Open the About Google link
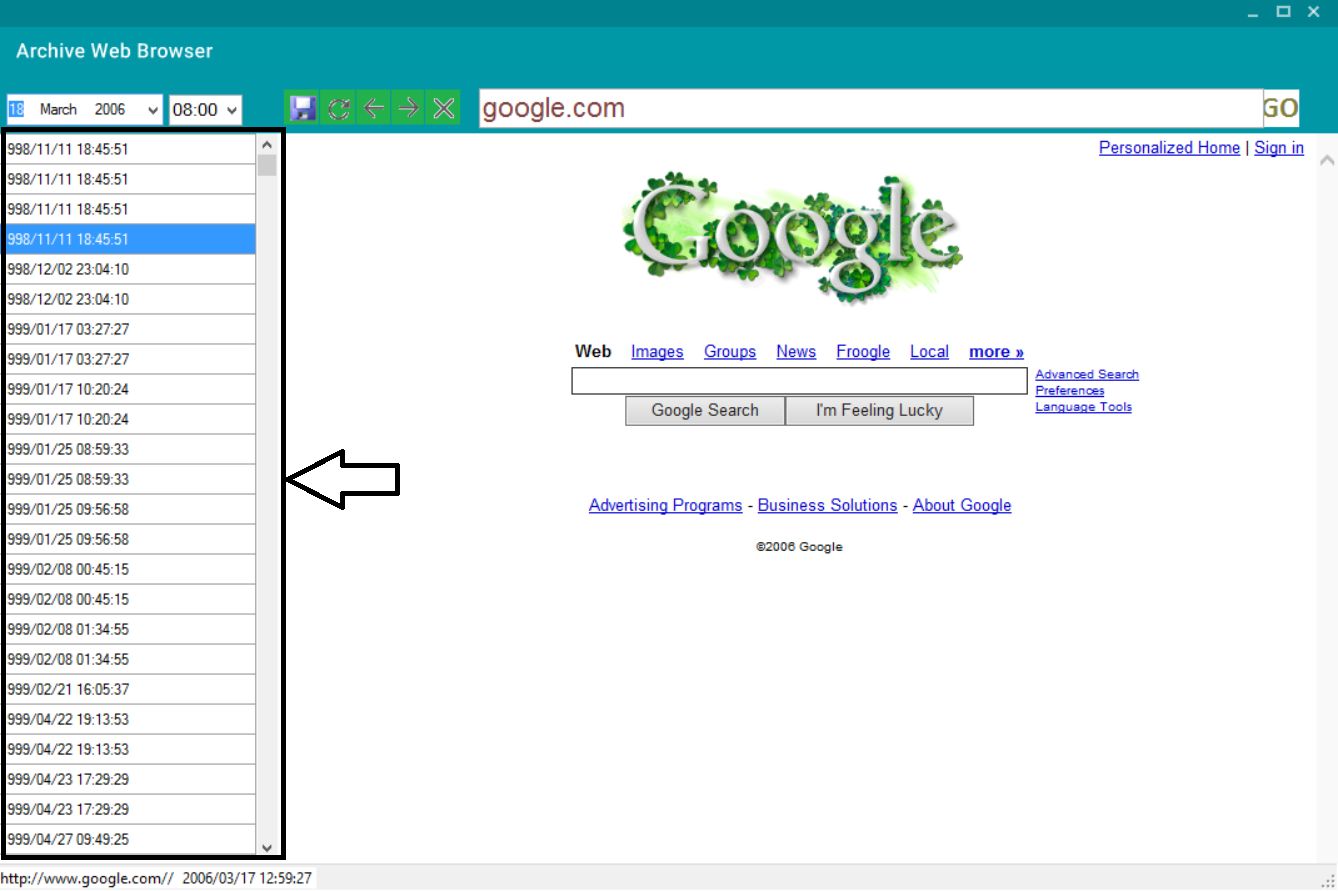The height and width of the screenshot is (891, 1338). point(962,506)
